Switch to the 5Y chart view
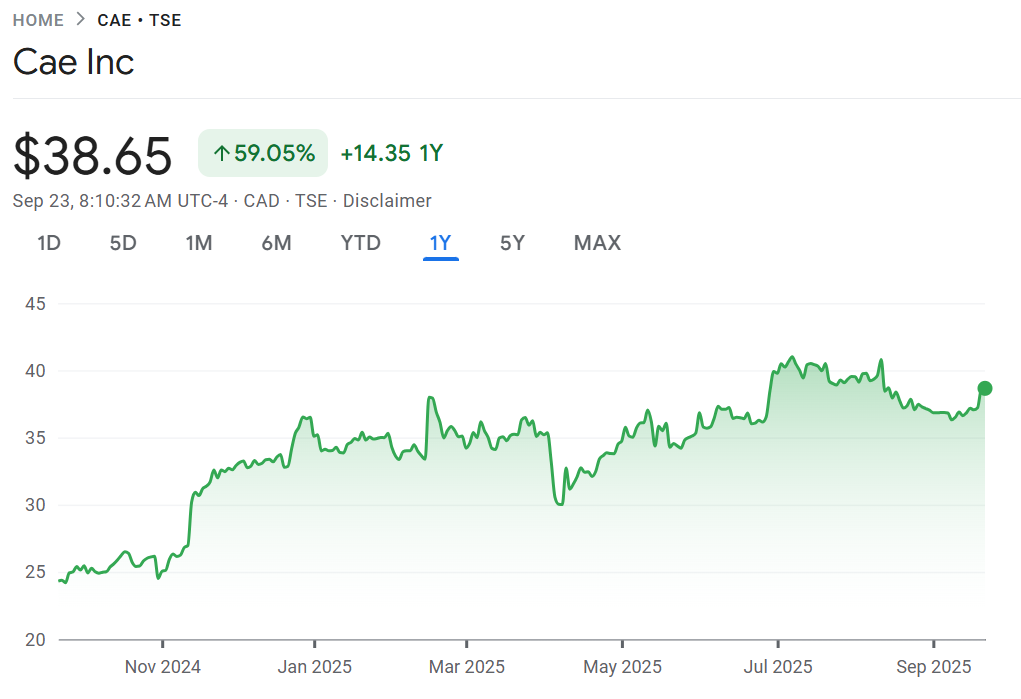 pyautogui.click(x=512, y=243)
